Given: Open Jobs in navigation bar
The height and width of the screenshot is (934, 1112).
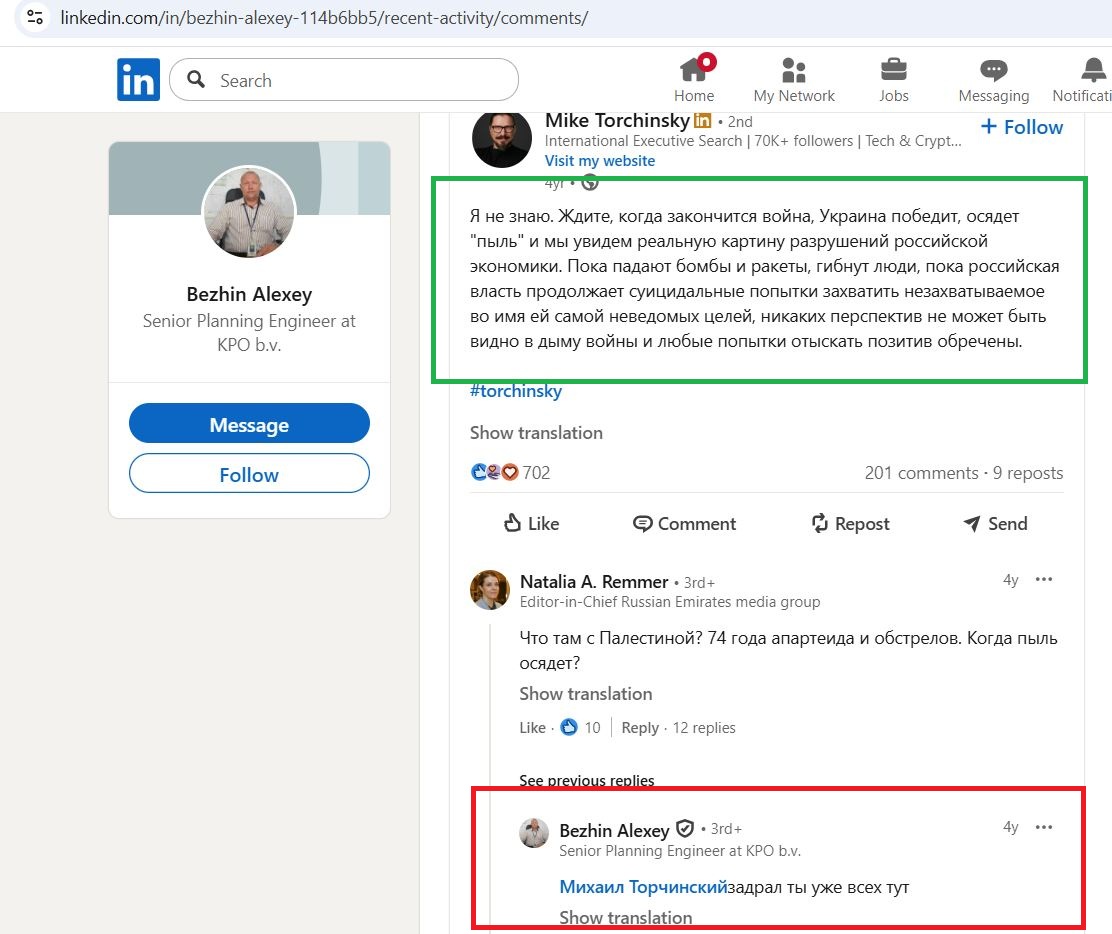Looking at the screenshot, I should click(x=894, y=79).
